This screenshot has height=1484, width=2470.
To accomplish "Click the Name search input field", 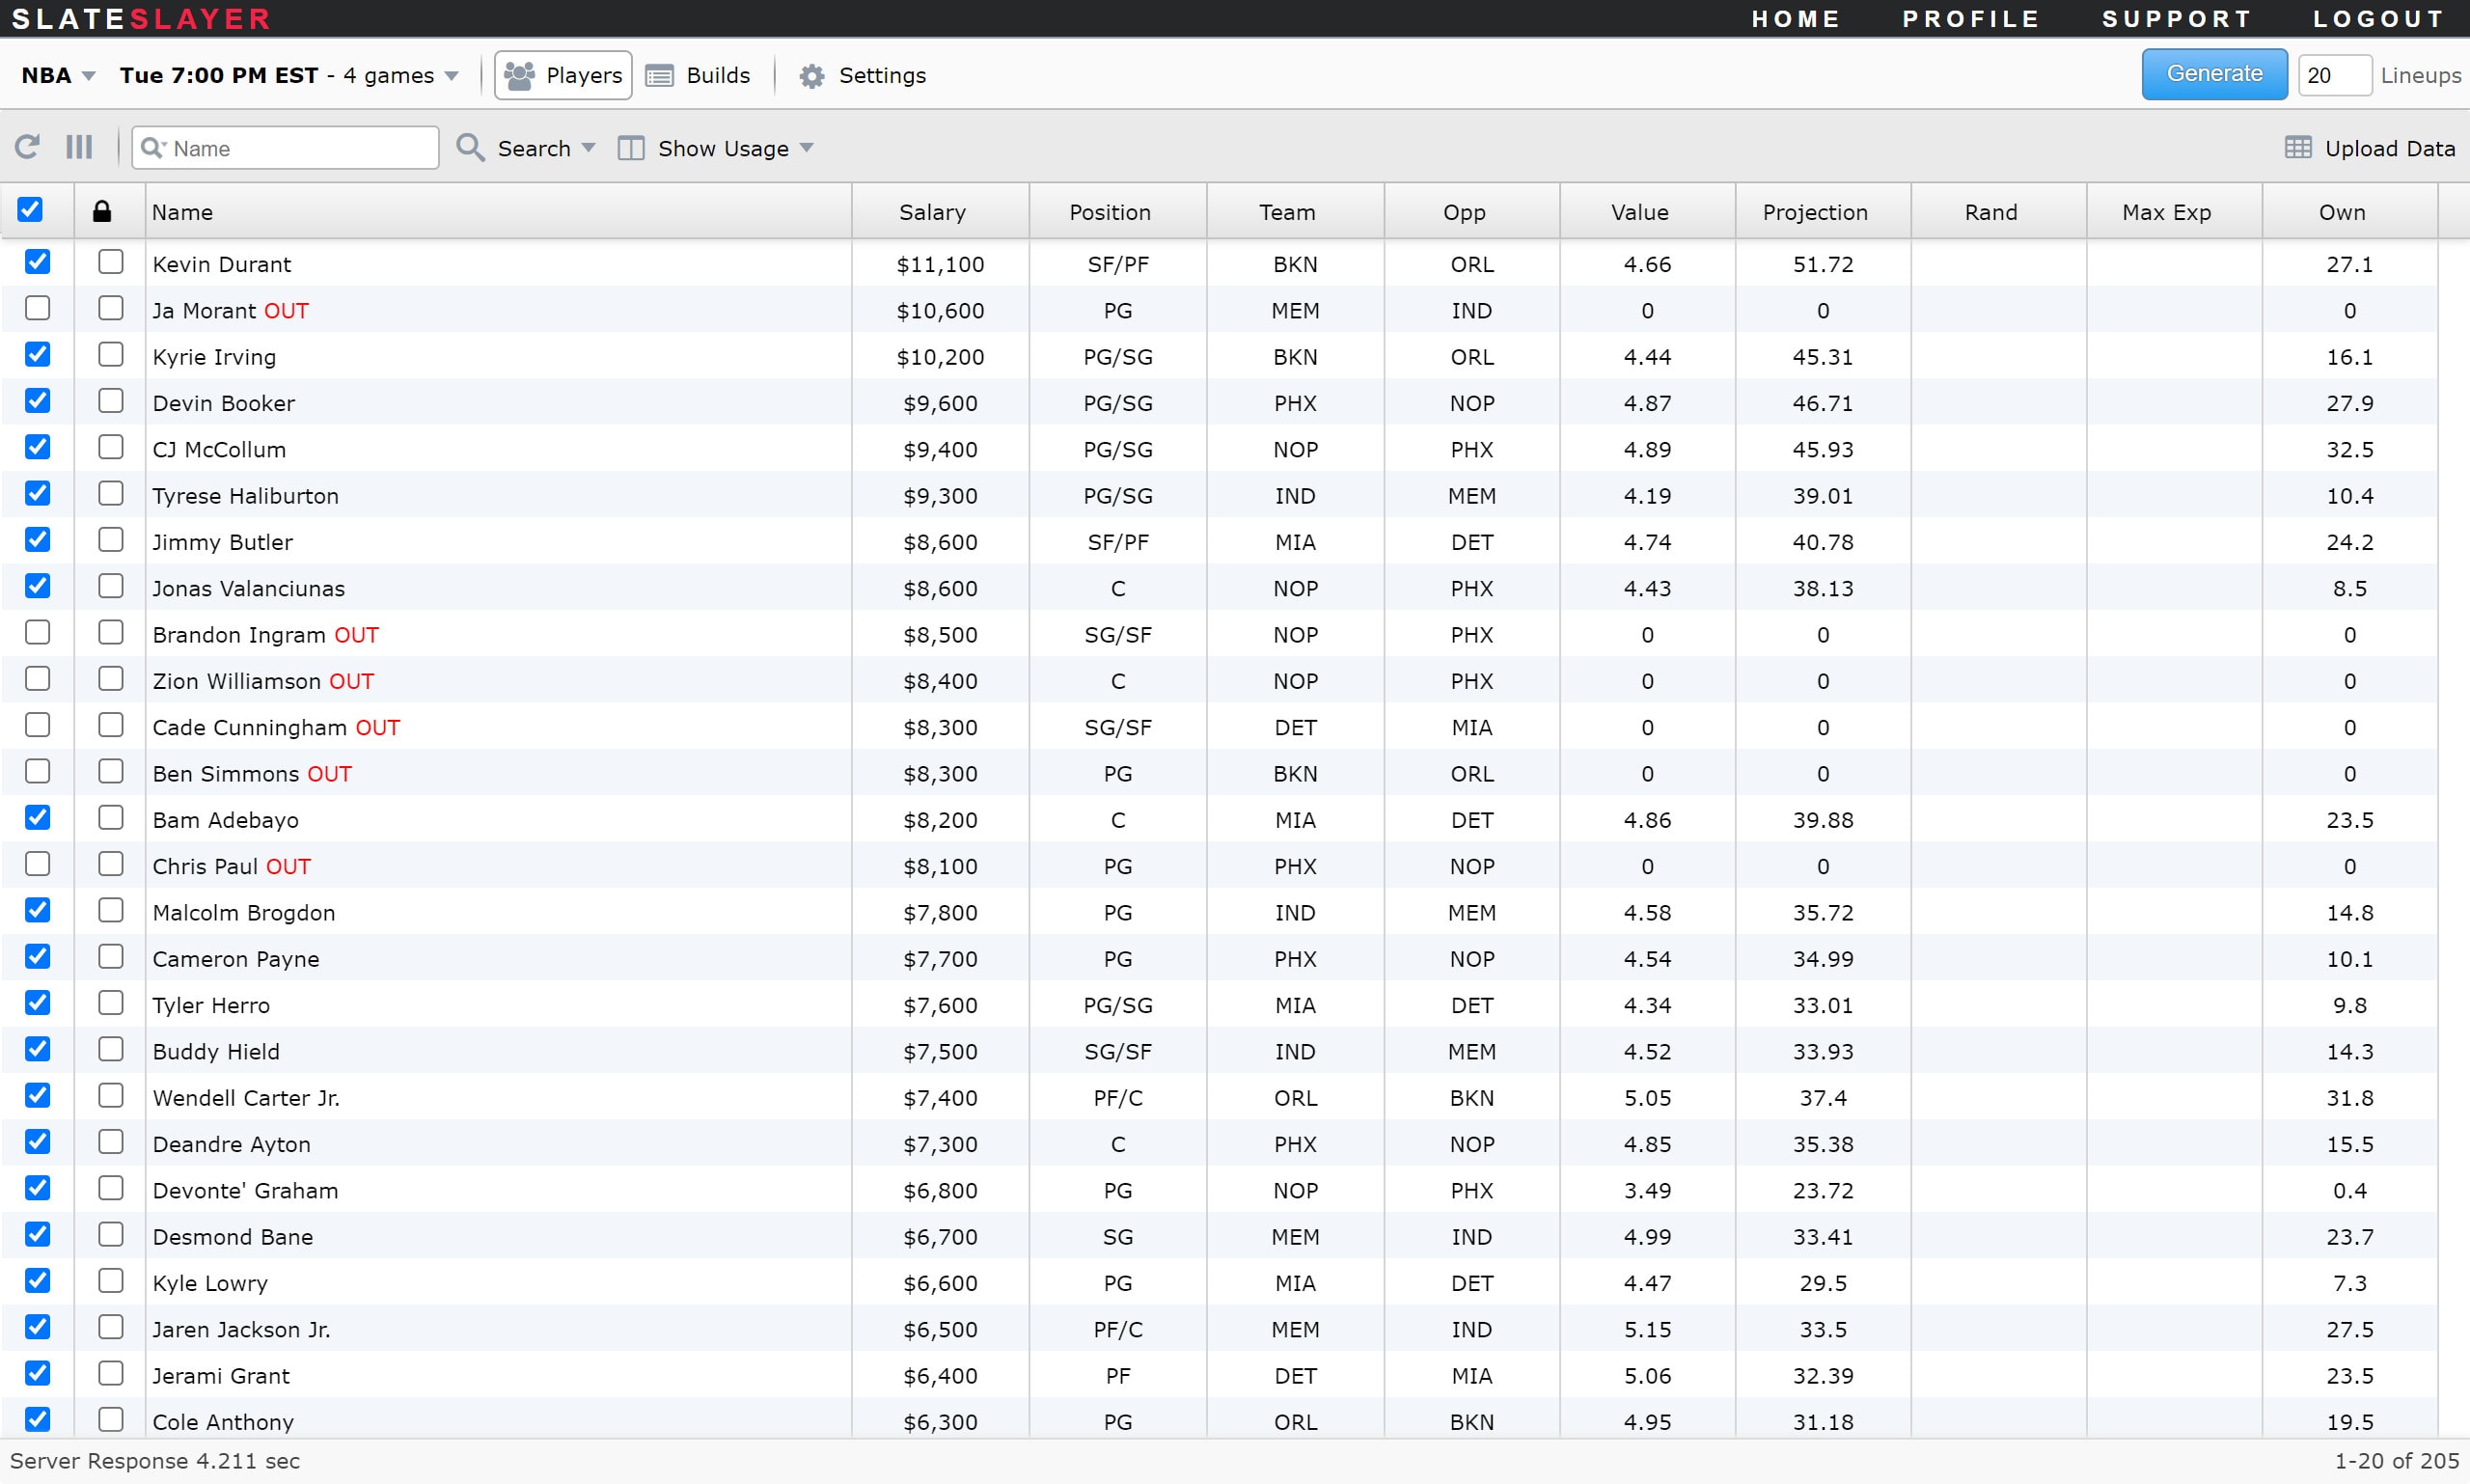I will point(288,149).
